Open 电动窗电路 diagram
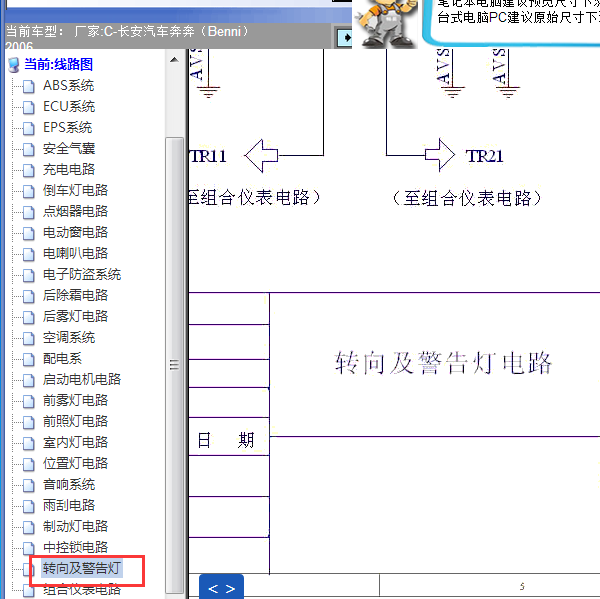 point(75,232)
